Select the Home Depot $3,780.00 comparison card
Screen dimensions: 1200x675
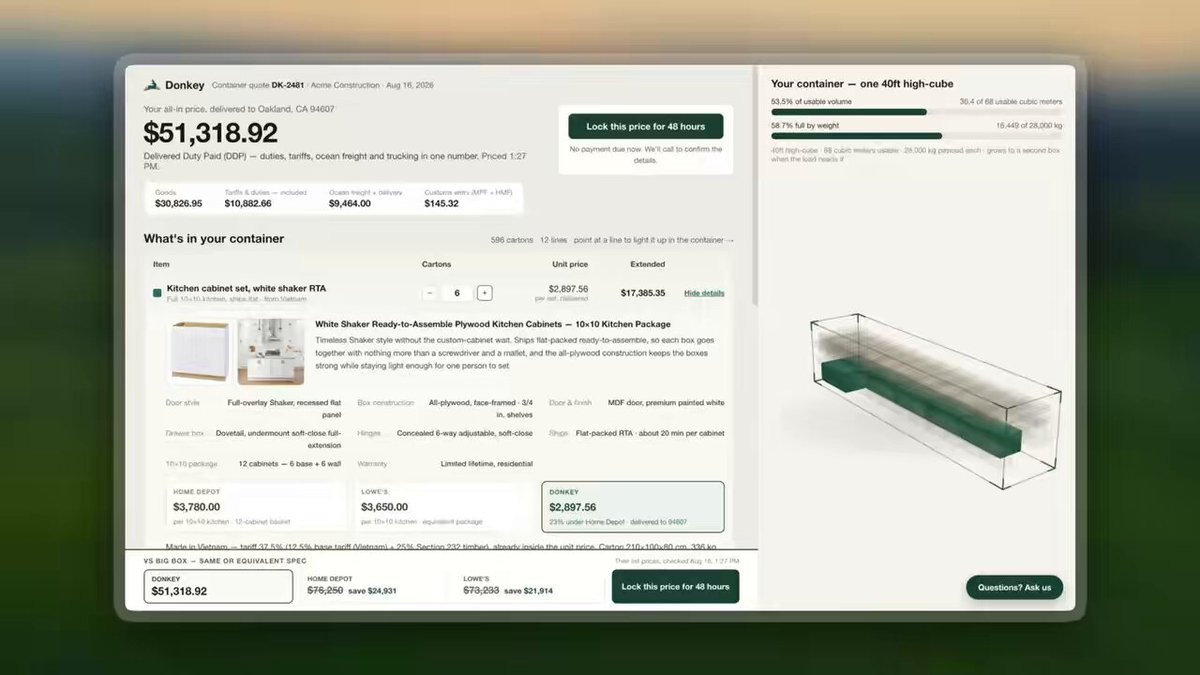click(x=257, y=508)
